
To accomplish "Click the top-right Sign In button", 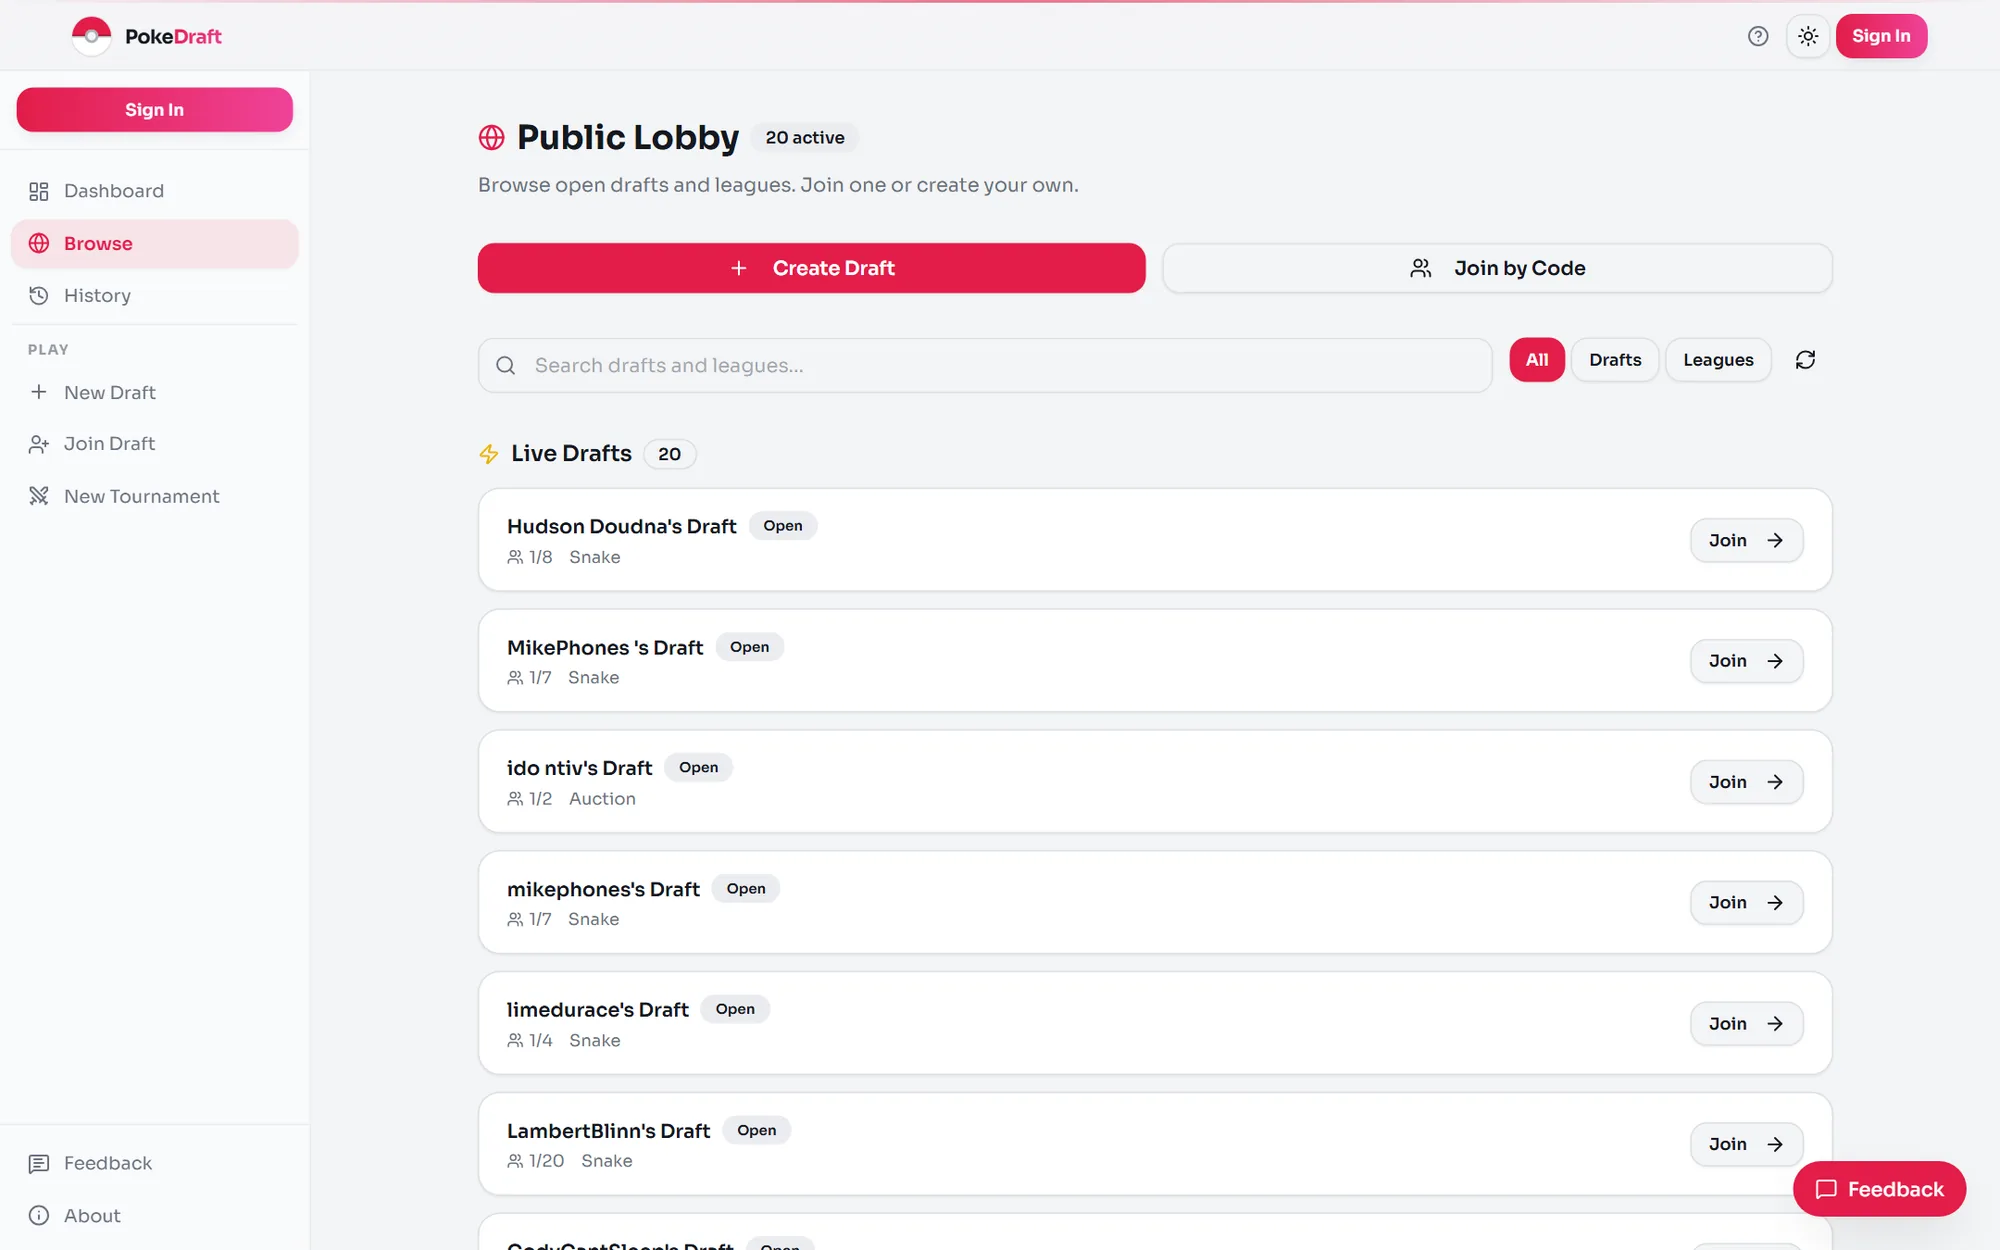I will click(x=1881, y=36).
